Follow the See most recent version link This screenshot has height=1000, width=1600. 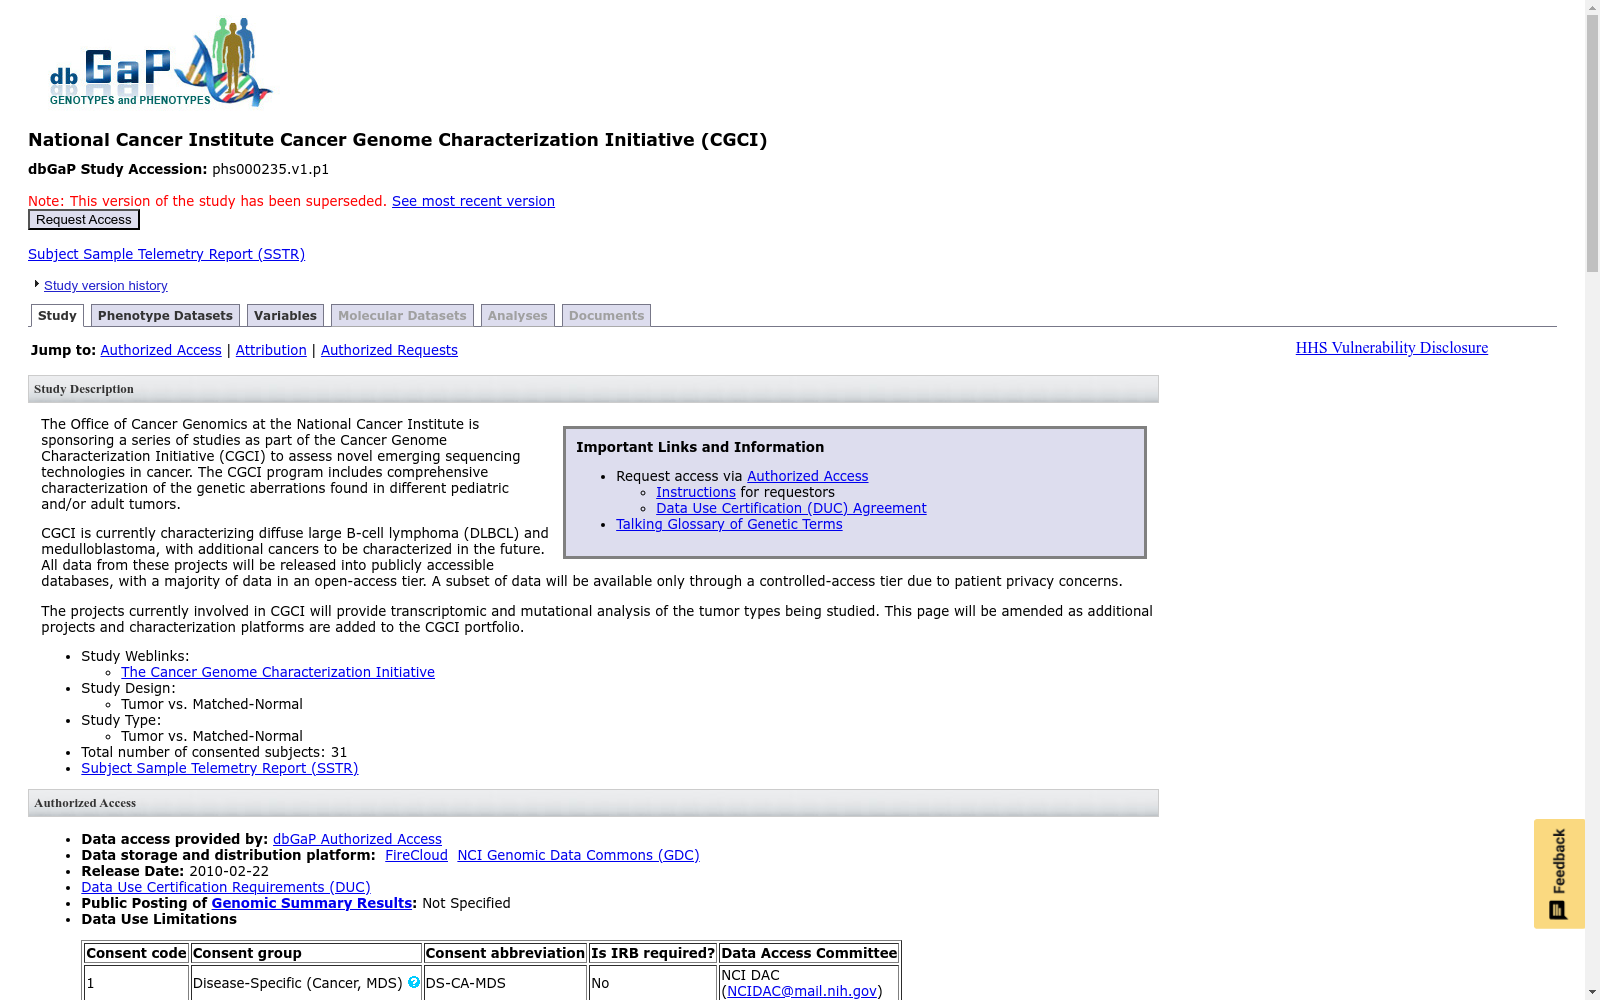tap(473, 201)
